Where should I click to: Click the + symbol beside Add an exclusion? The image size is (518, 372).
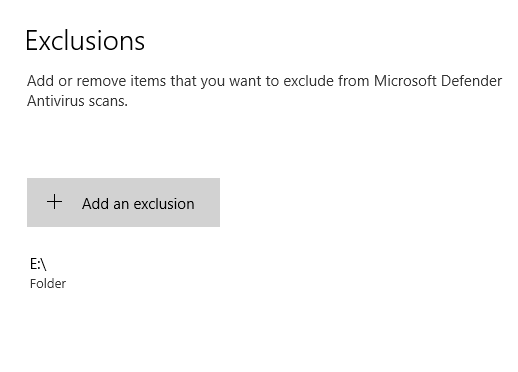coord(54,202)
